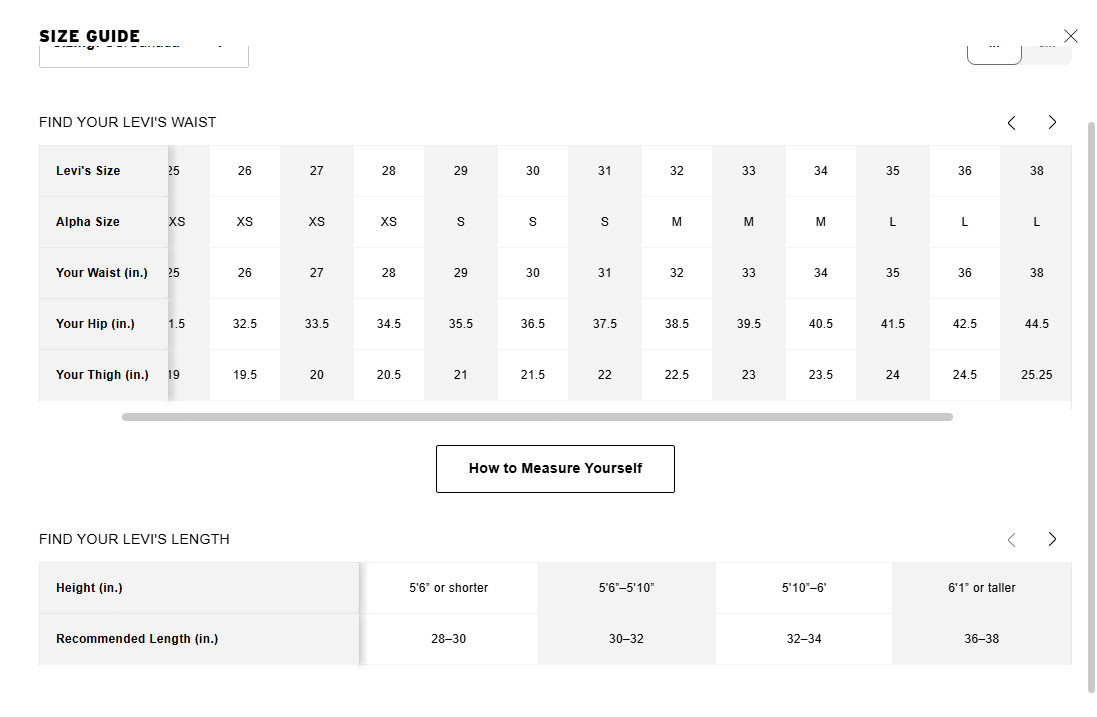Click hip value 42.5

965,324
